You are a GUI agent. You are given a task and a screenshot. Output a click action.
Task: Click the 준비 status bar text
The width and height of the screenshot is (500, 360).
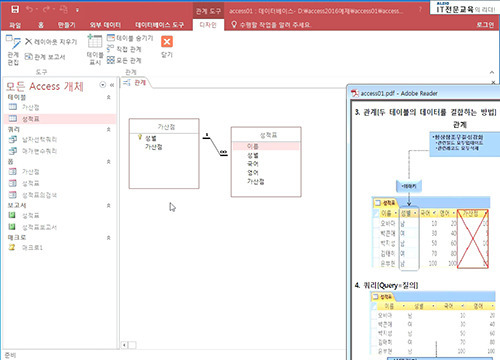[10, 355]
